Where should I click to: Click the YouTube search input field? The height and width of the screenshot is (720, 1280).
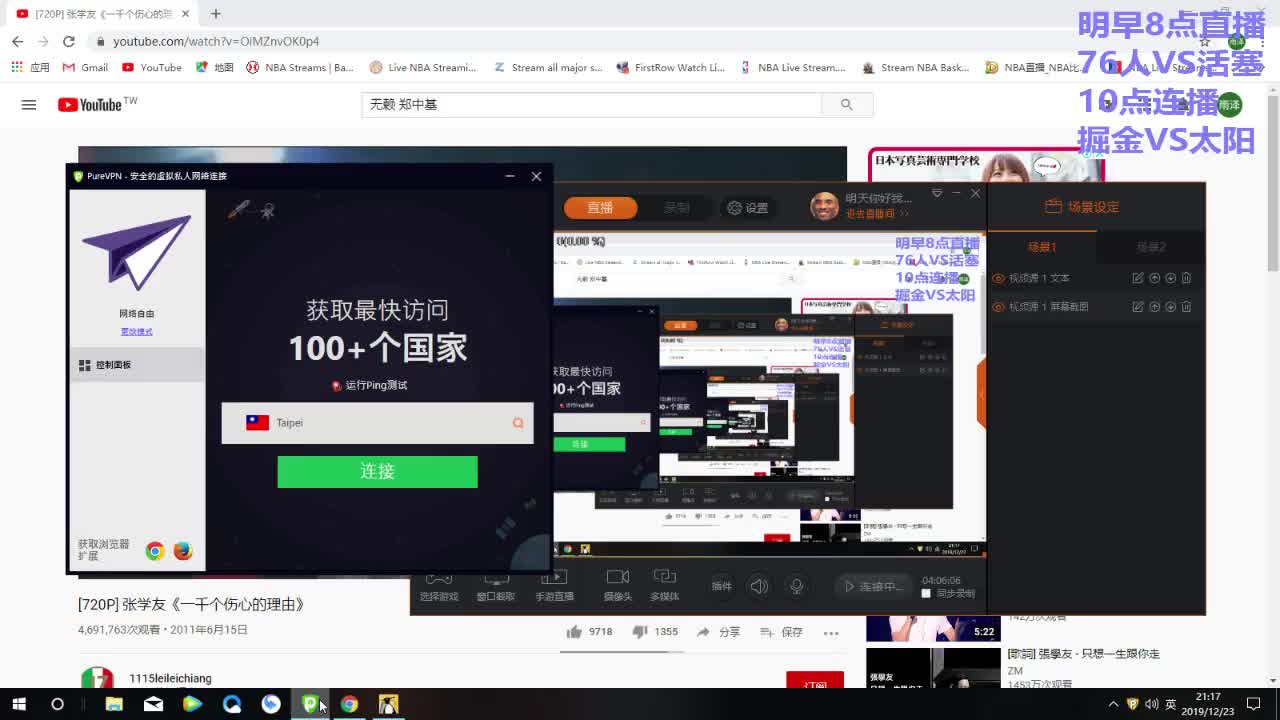pyautogui.click(x=590, y=104)
